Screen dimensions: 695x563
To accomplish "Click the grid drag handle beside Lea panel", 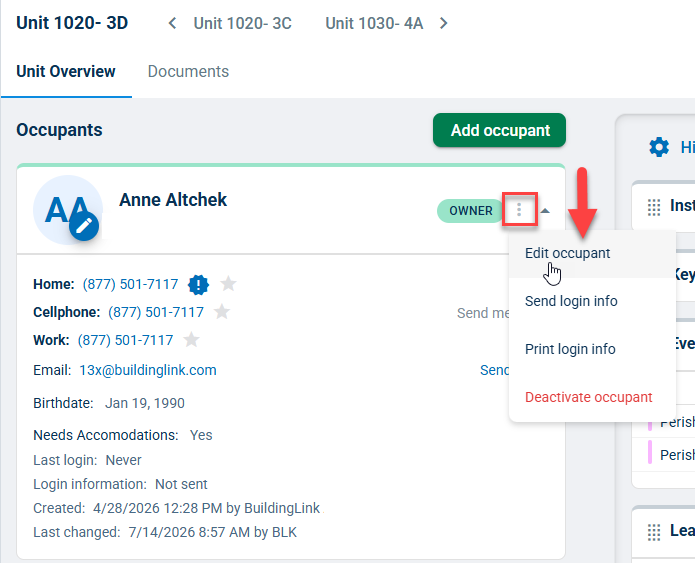I will click(654, 532).
